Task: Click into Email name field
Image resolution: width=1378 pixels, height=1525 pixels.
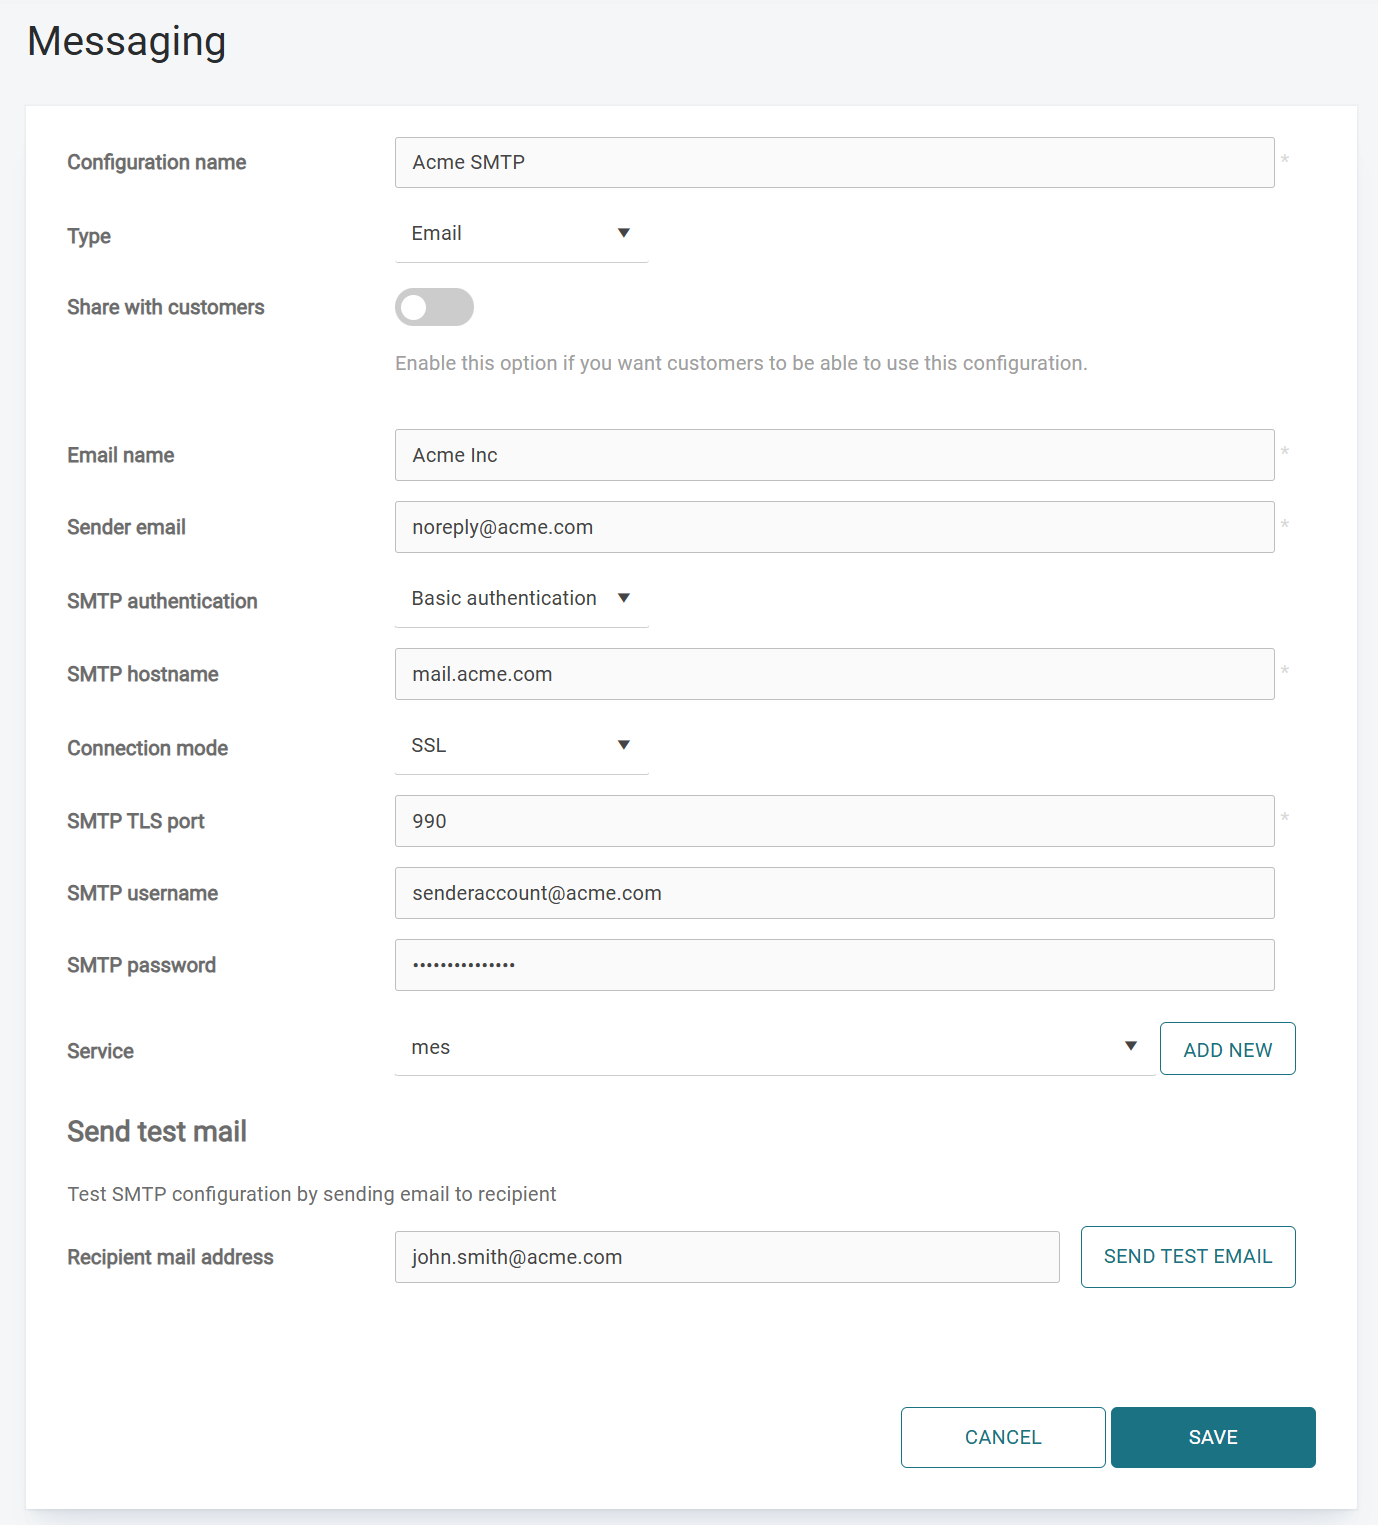Action: (x=834, y=455)
